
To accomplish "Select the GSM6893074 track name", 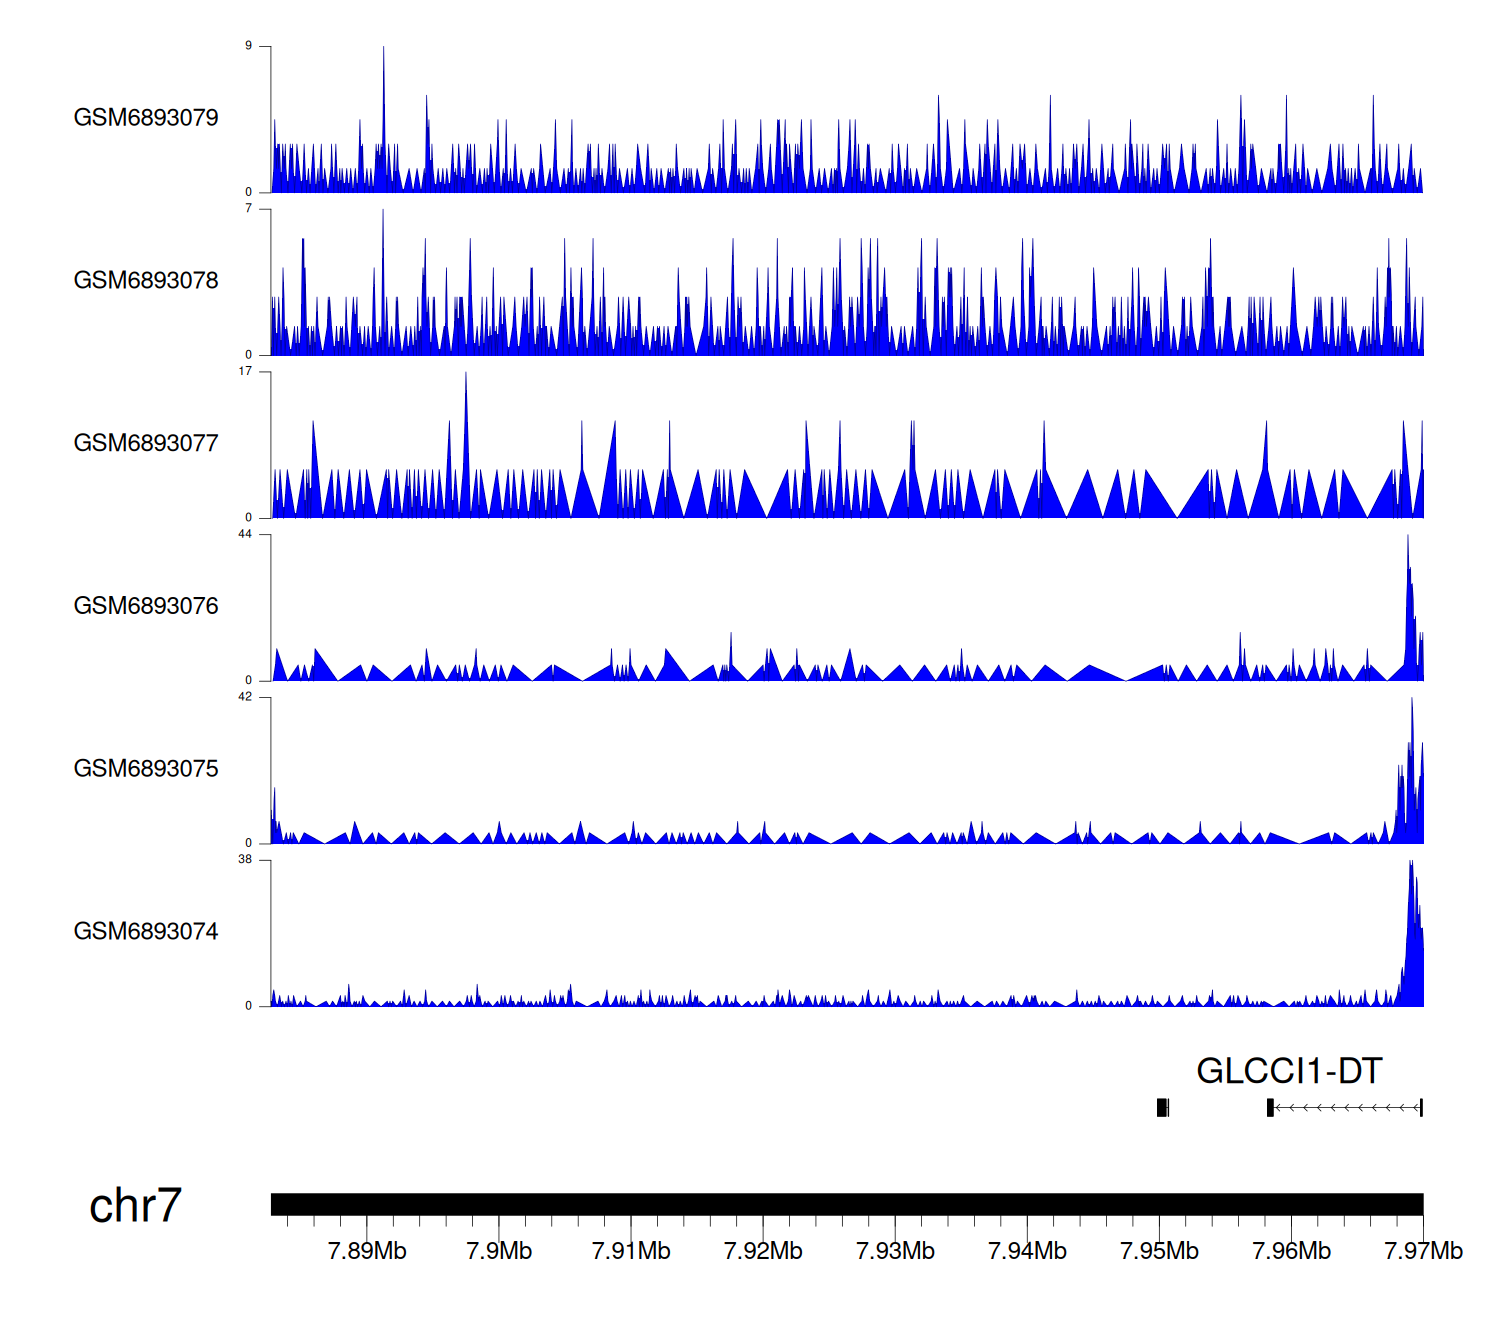I will pyautogui.click(x=146, y=932).
